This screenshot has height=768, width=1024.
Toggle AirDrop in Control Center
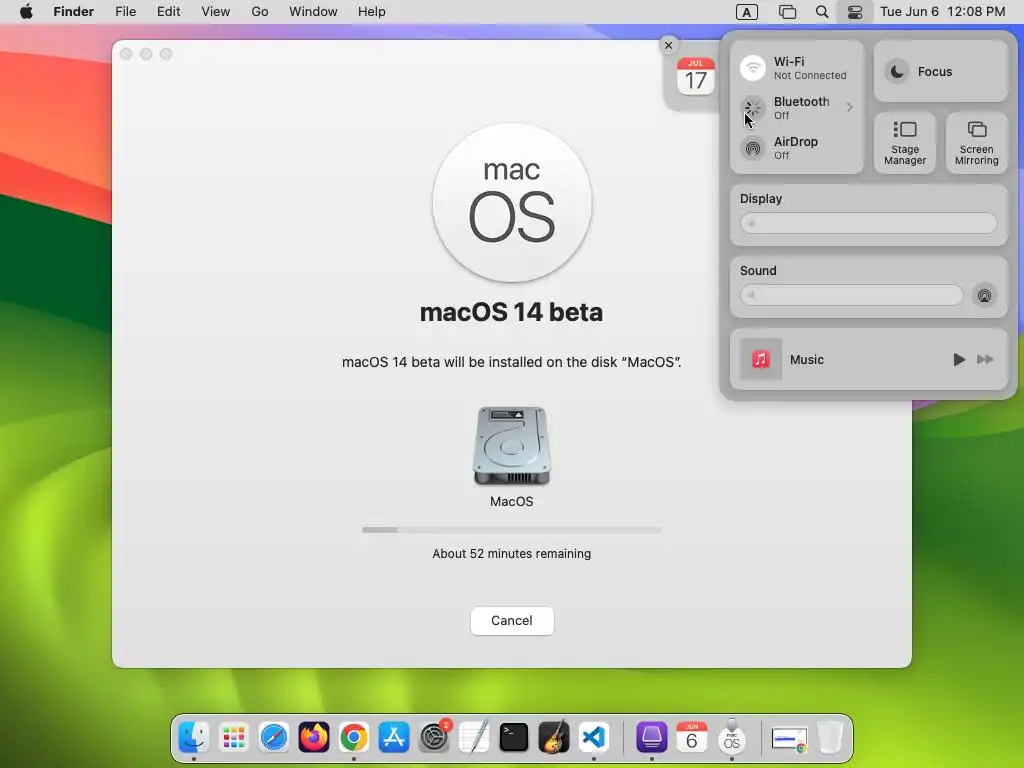pos(752,148)
